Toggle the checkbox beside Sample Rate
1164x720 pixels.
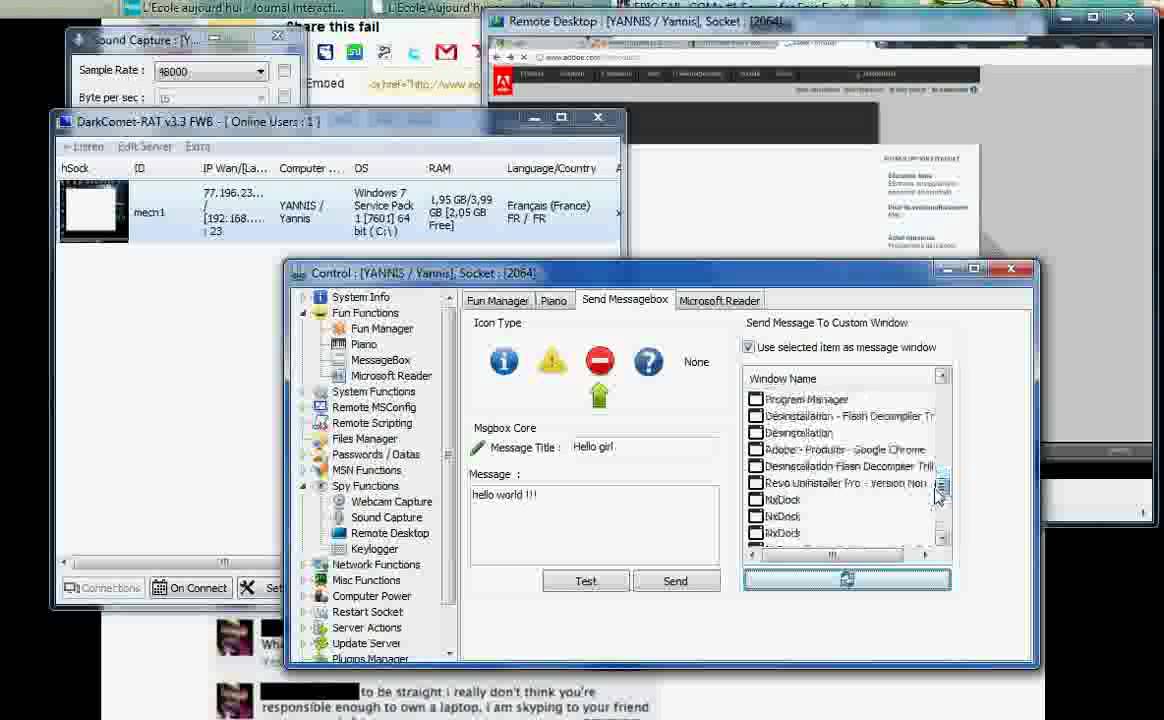point(284,71)
